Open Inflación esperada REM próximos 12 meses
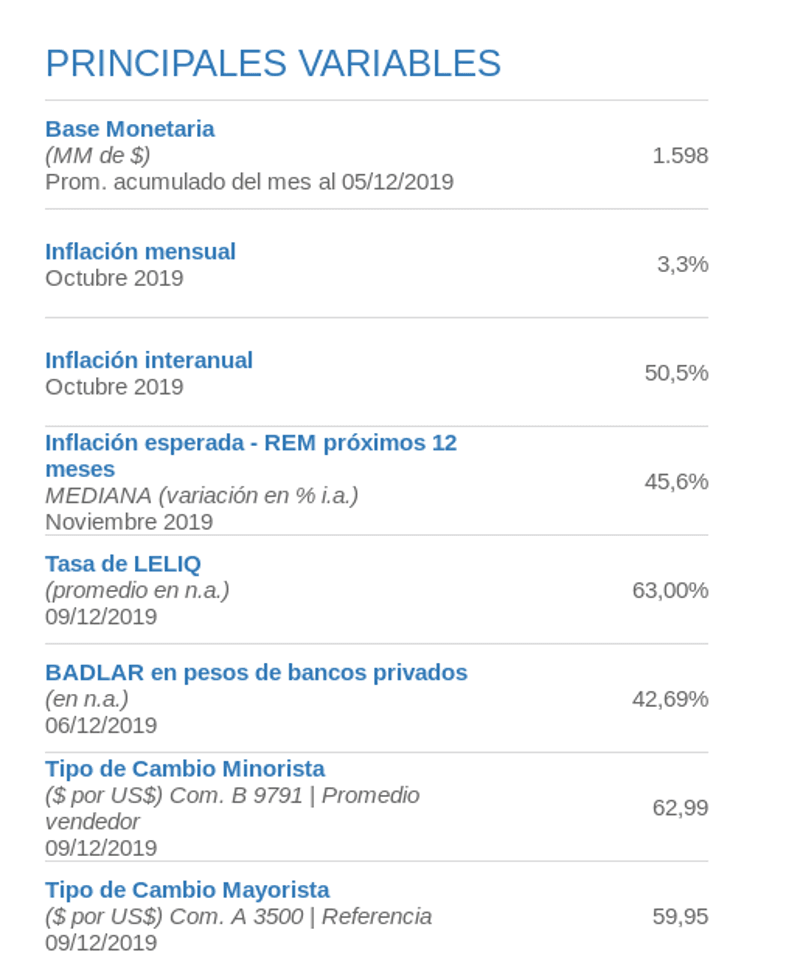Viewport: 800px width, 966px height. (x=250, y=443)
